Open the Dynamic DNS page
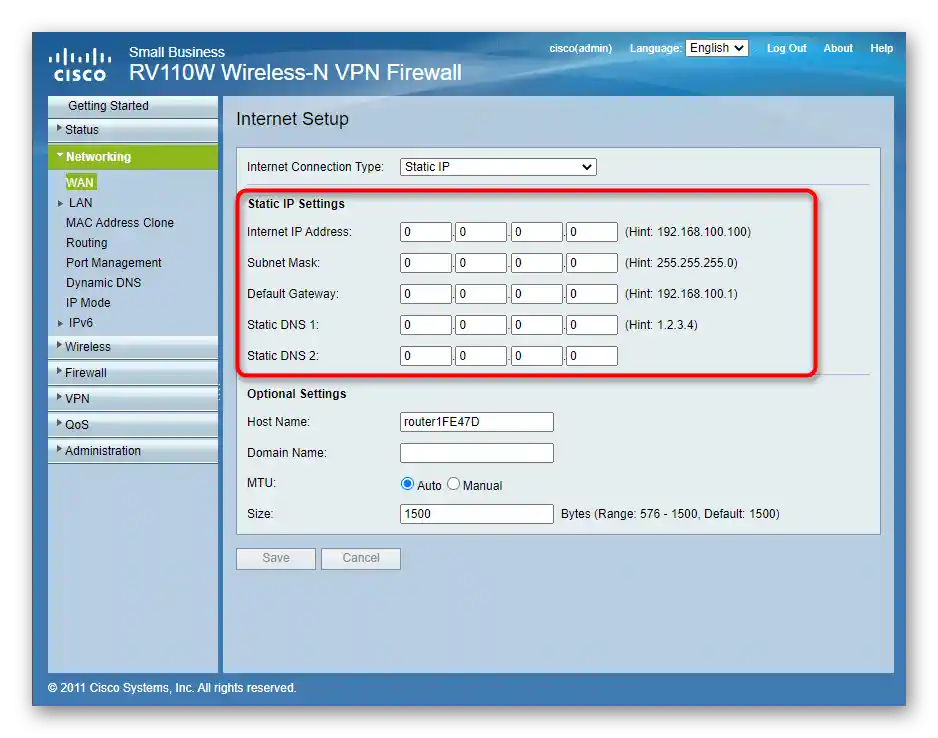Image resolution: width=938 pixels, height=738 pixels. click(x=103, y=283)
